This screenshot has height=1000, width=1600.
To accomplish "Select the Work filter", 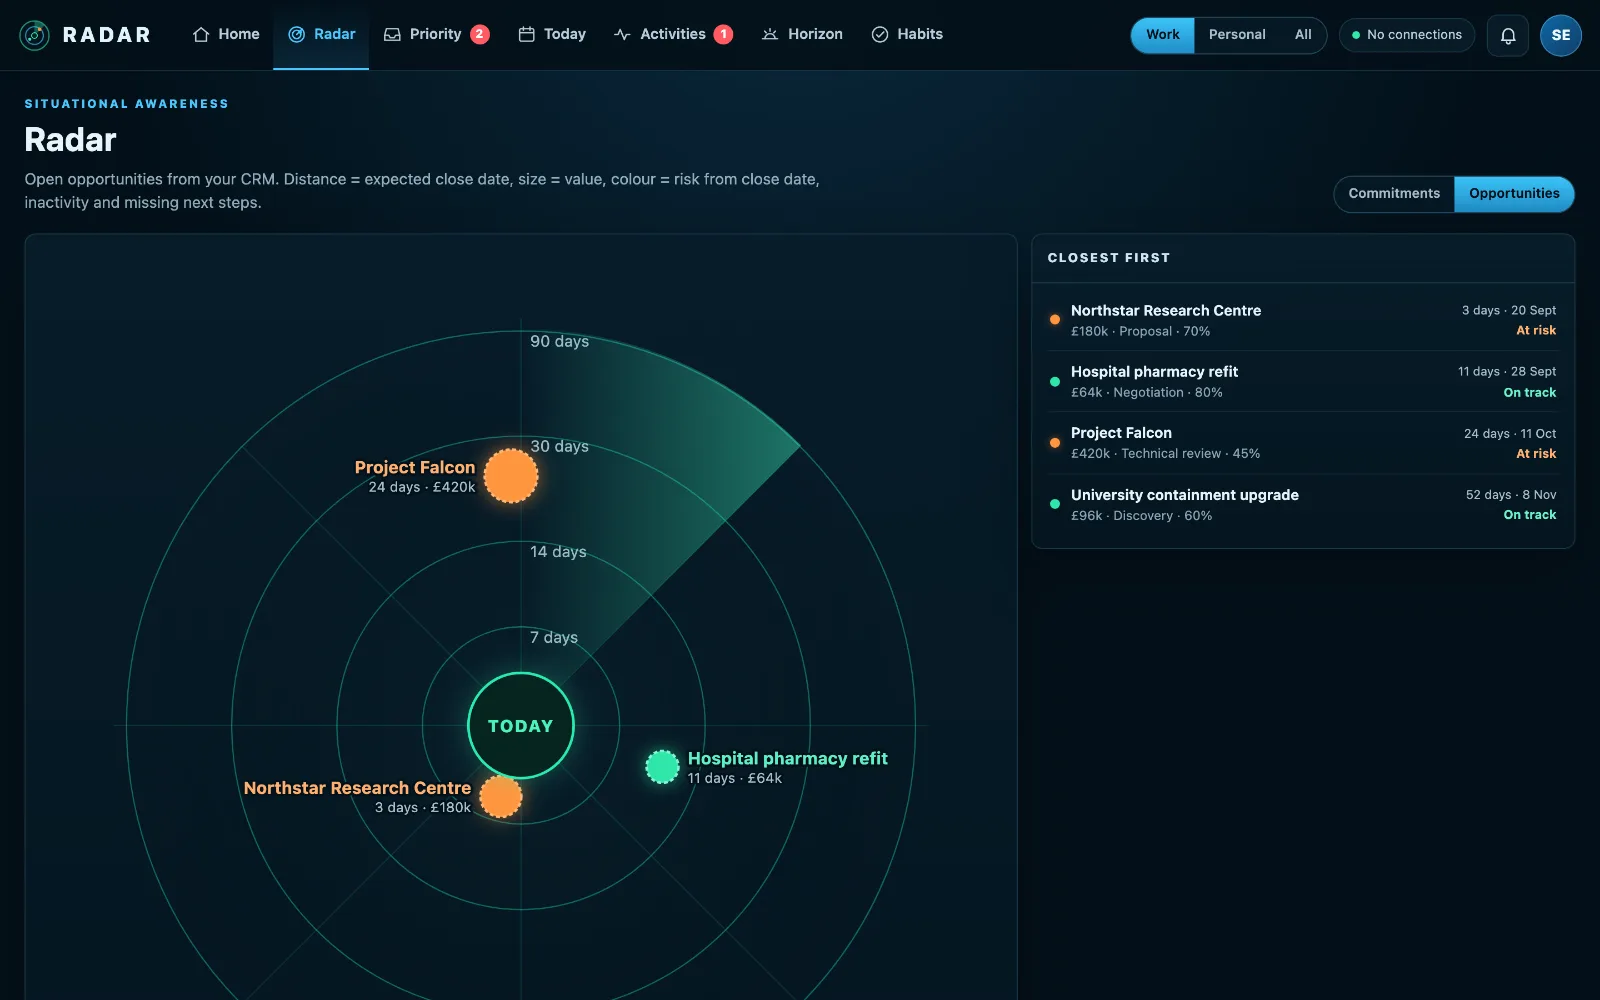I will pos(1163,35).
